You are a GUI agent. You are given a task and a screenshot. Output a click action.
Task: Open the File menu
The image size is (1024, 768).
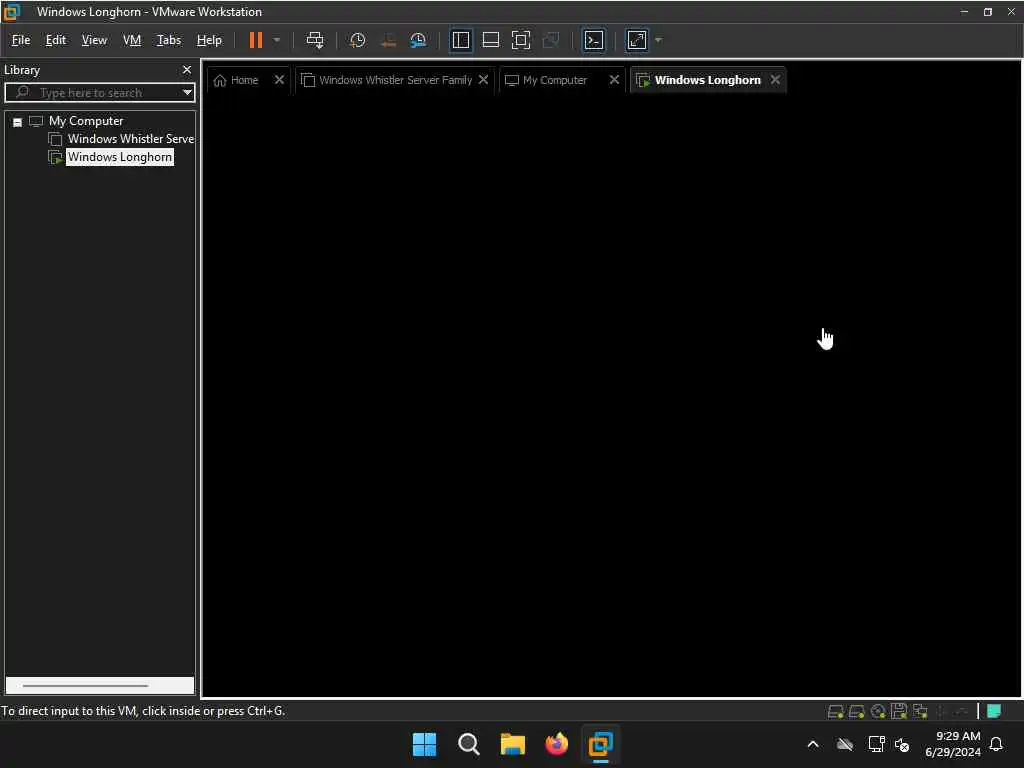click(21, 40)
